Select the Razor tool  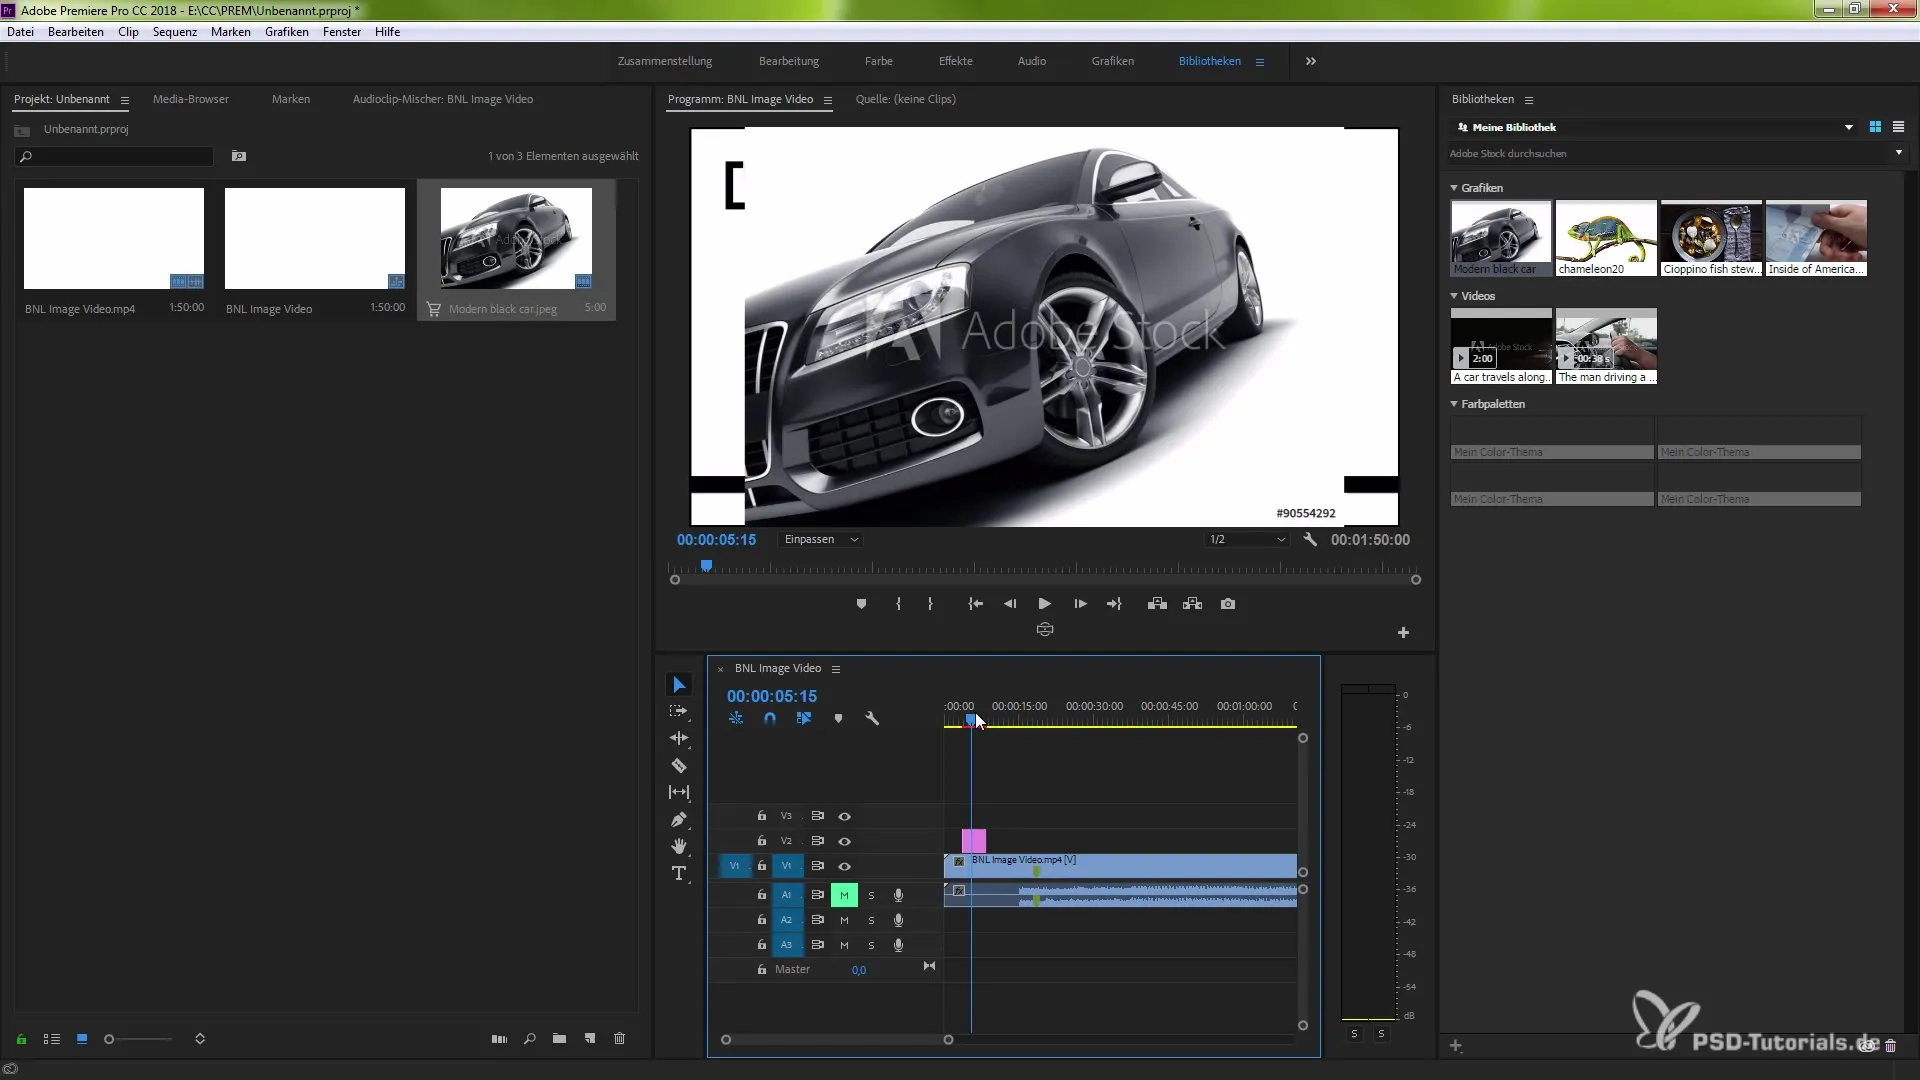click(679, 766)
